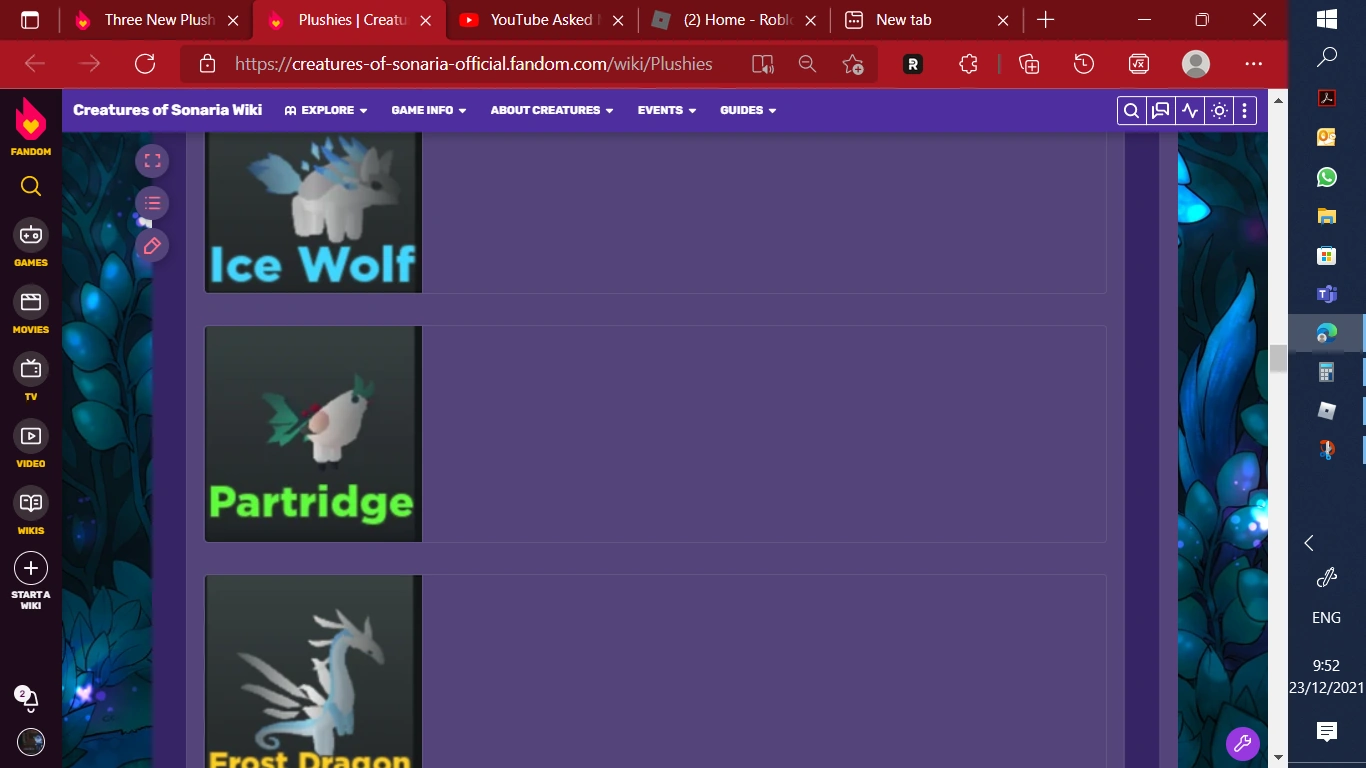Expand the EXPLORE menu

point(325,110)
